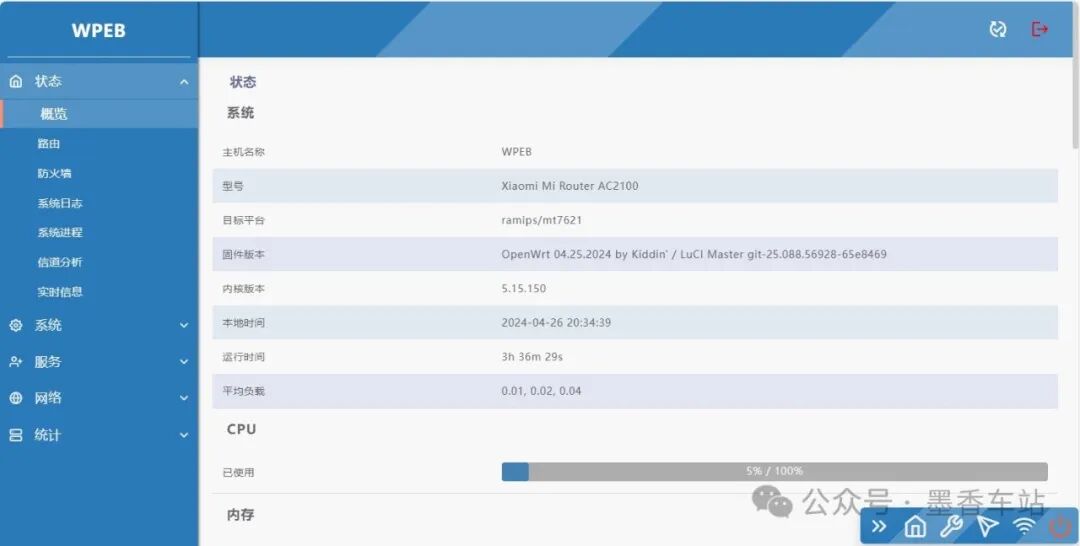Viewport: 1080px width, 546px height.
Task: Click the server icon beside 统计
Action: [16, 435]
